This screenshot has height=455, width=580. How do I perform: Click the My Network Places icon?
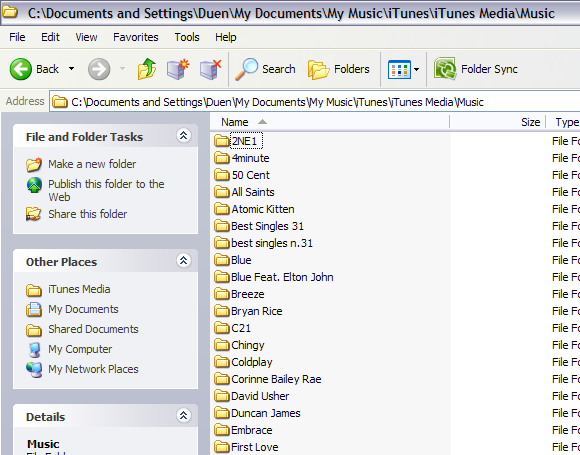click(34, 370)
